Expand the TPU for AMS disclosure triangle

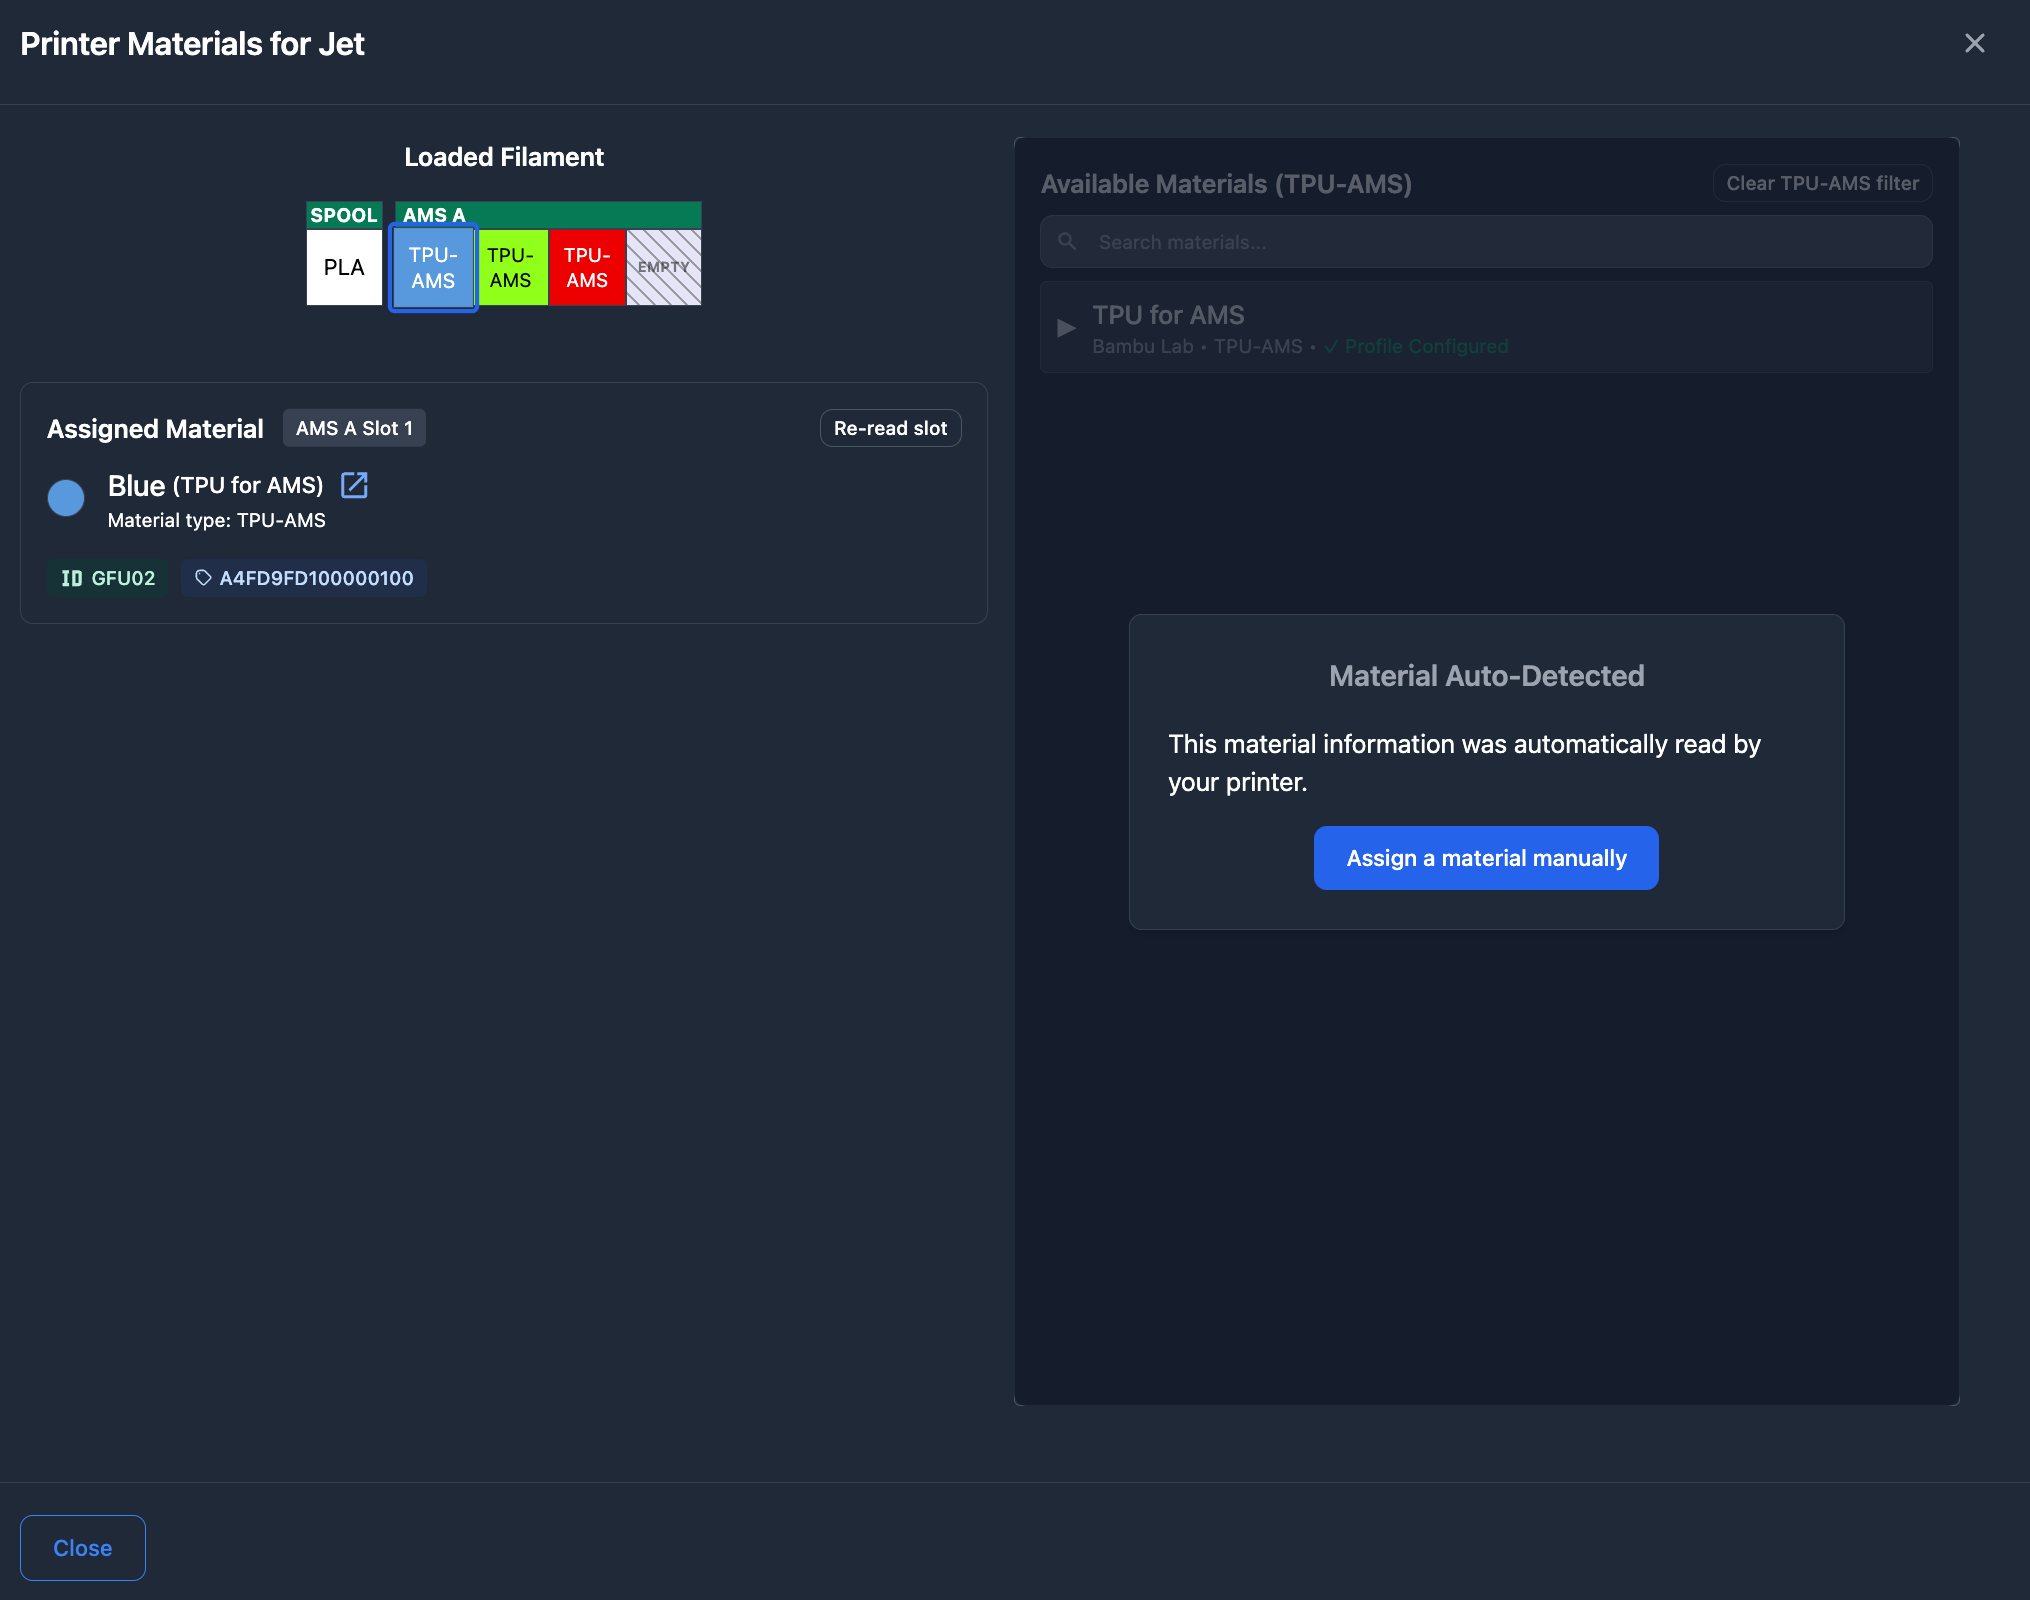pyautogui.click(x=1066, y=328)
